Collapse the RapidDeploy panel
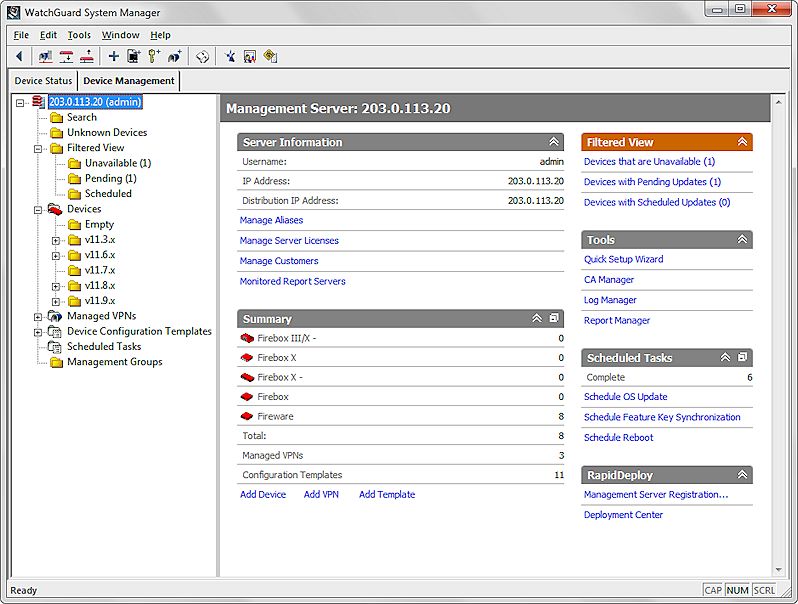The width and height of the screenshot is (798, 604). tap(742, 475)
